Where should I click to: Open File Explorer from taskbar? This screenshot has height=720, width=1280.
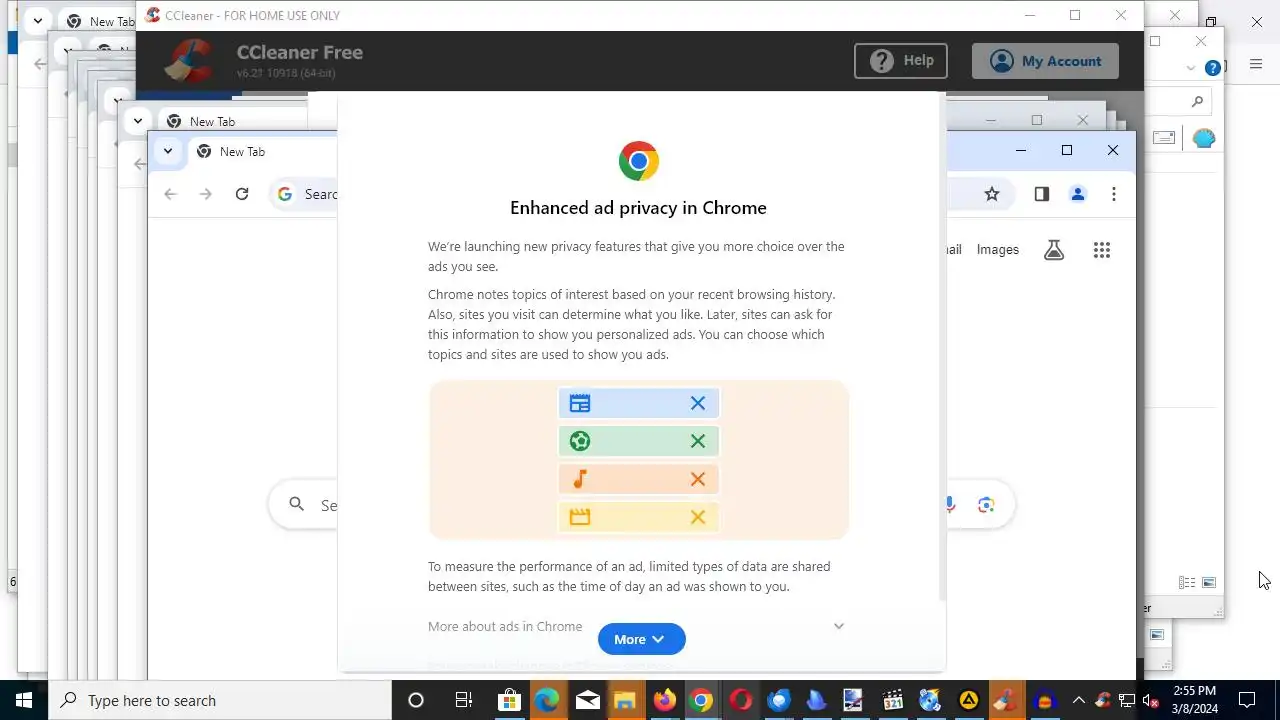pyautogui.click(x=625, y=700)
